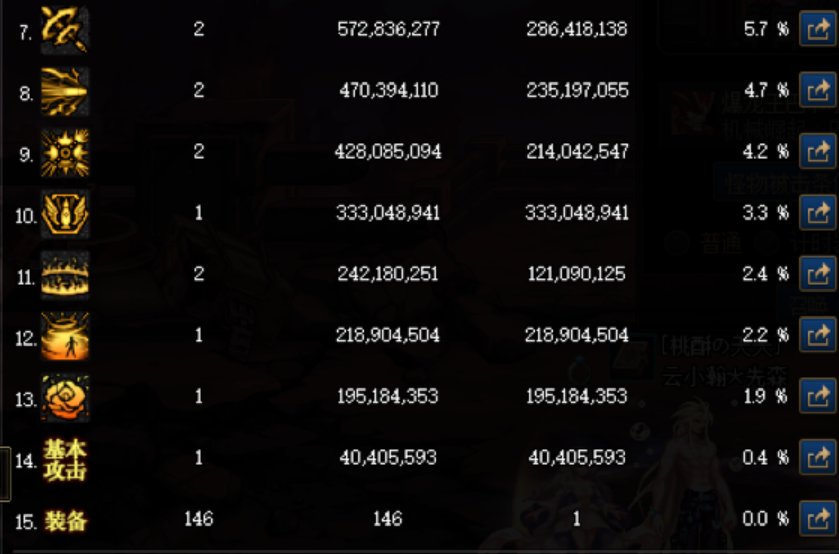Share the row 9 skill with 4.2 %
The height and width of the screenshot is (554, 839).
pyautogui.click(x=818, y=152)
